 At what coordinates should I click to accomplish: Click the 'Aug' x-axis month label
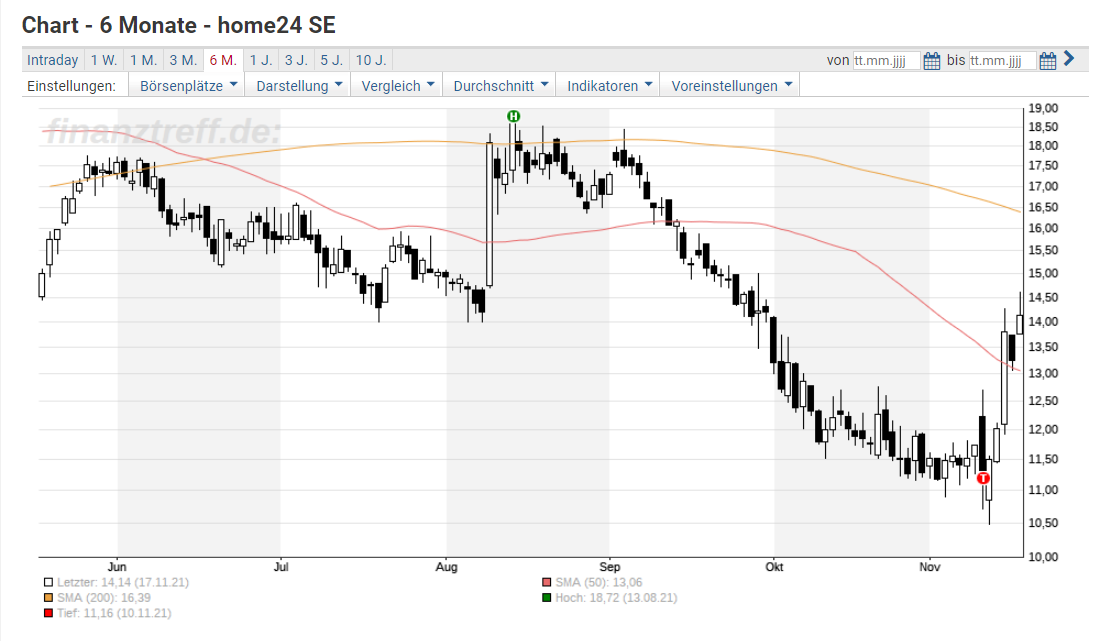(446, 567)
